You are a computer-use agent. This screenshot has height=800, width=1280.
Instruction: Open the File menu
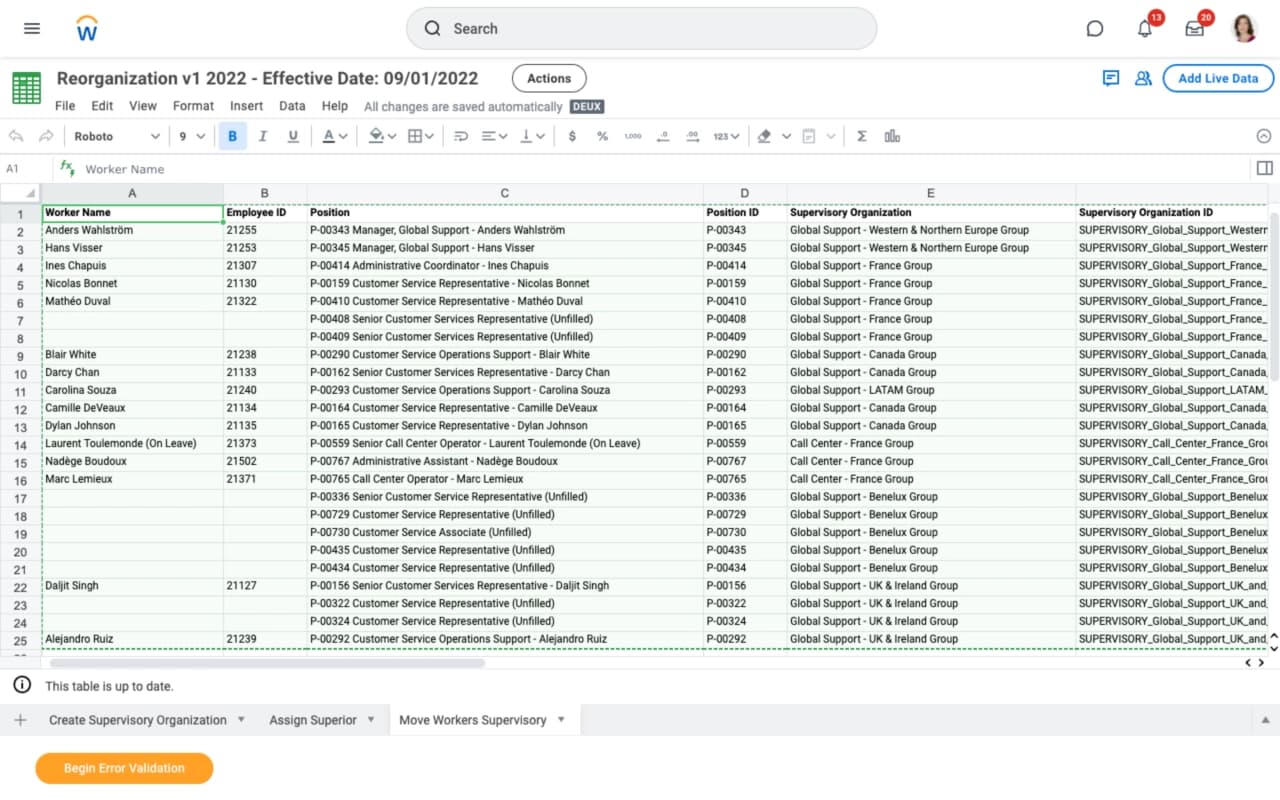[65, 106]
